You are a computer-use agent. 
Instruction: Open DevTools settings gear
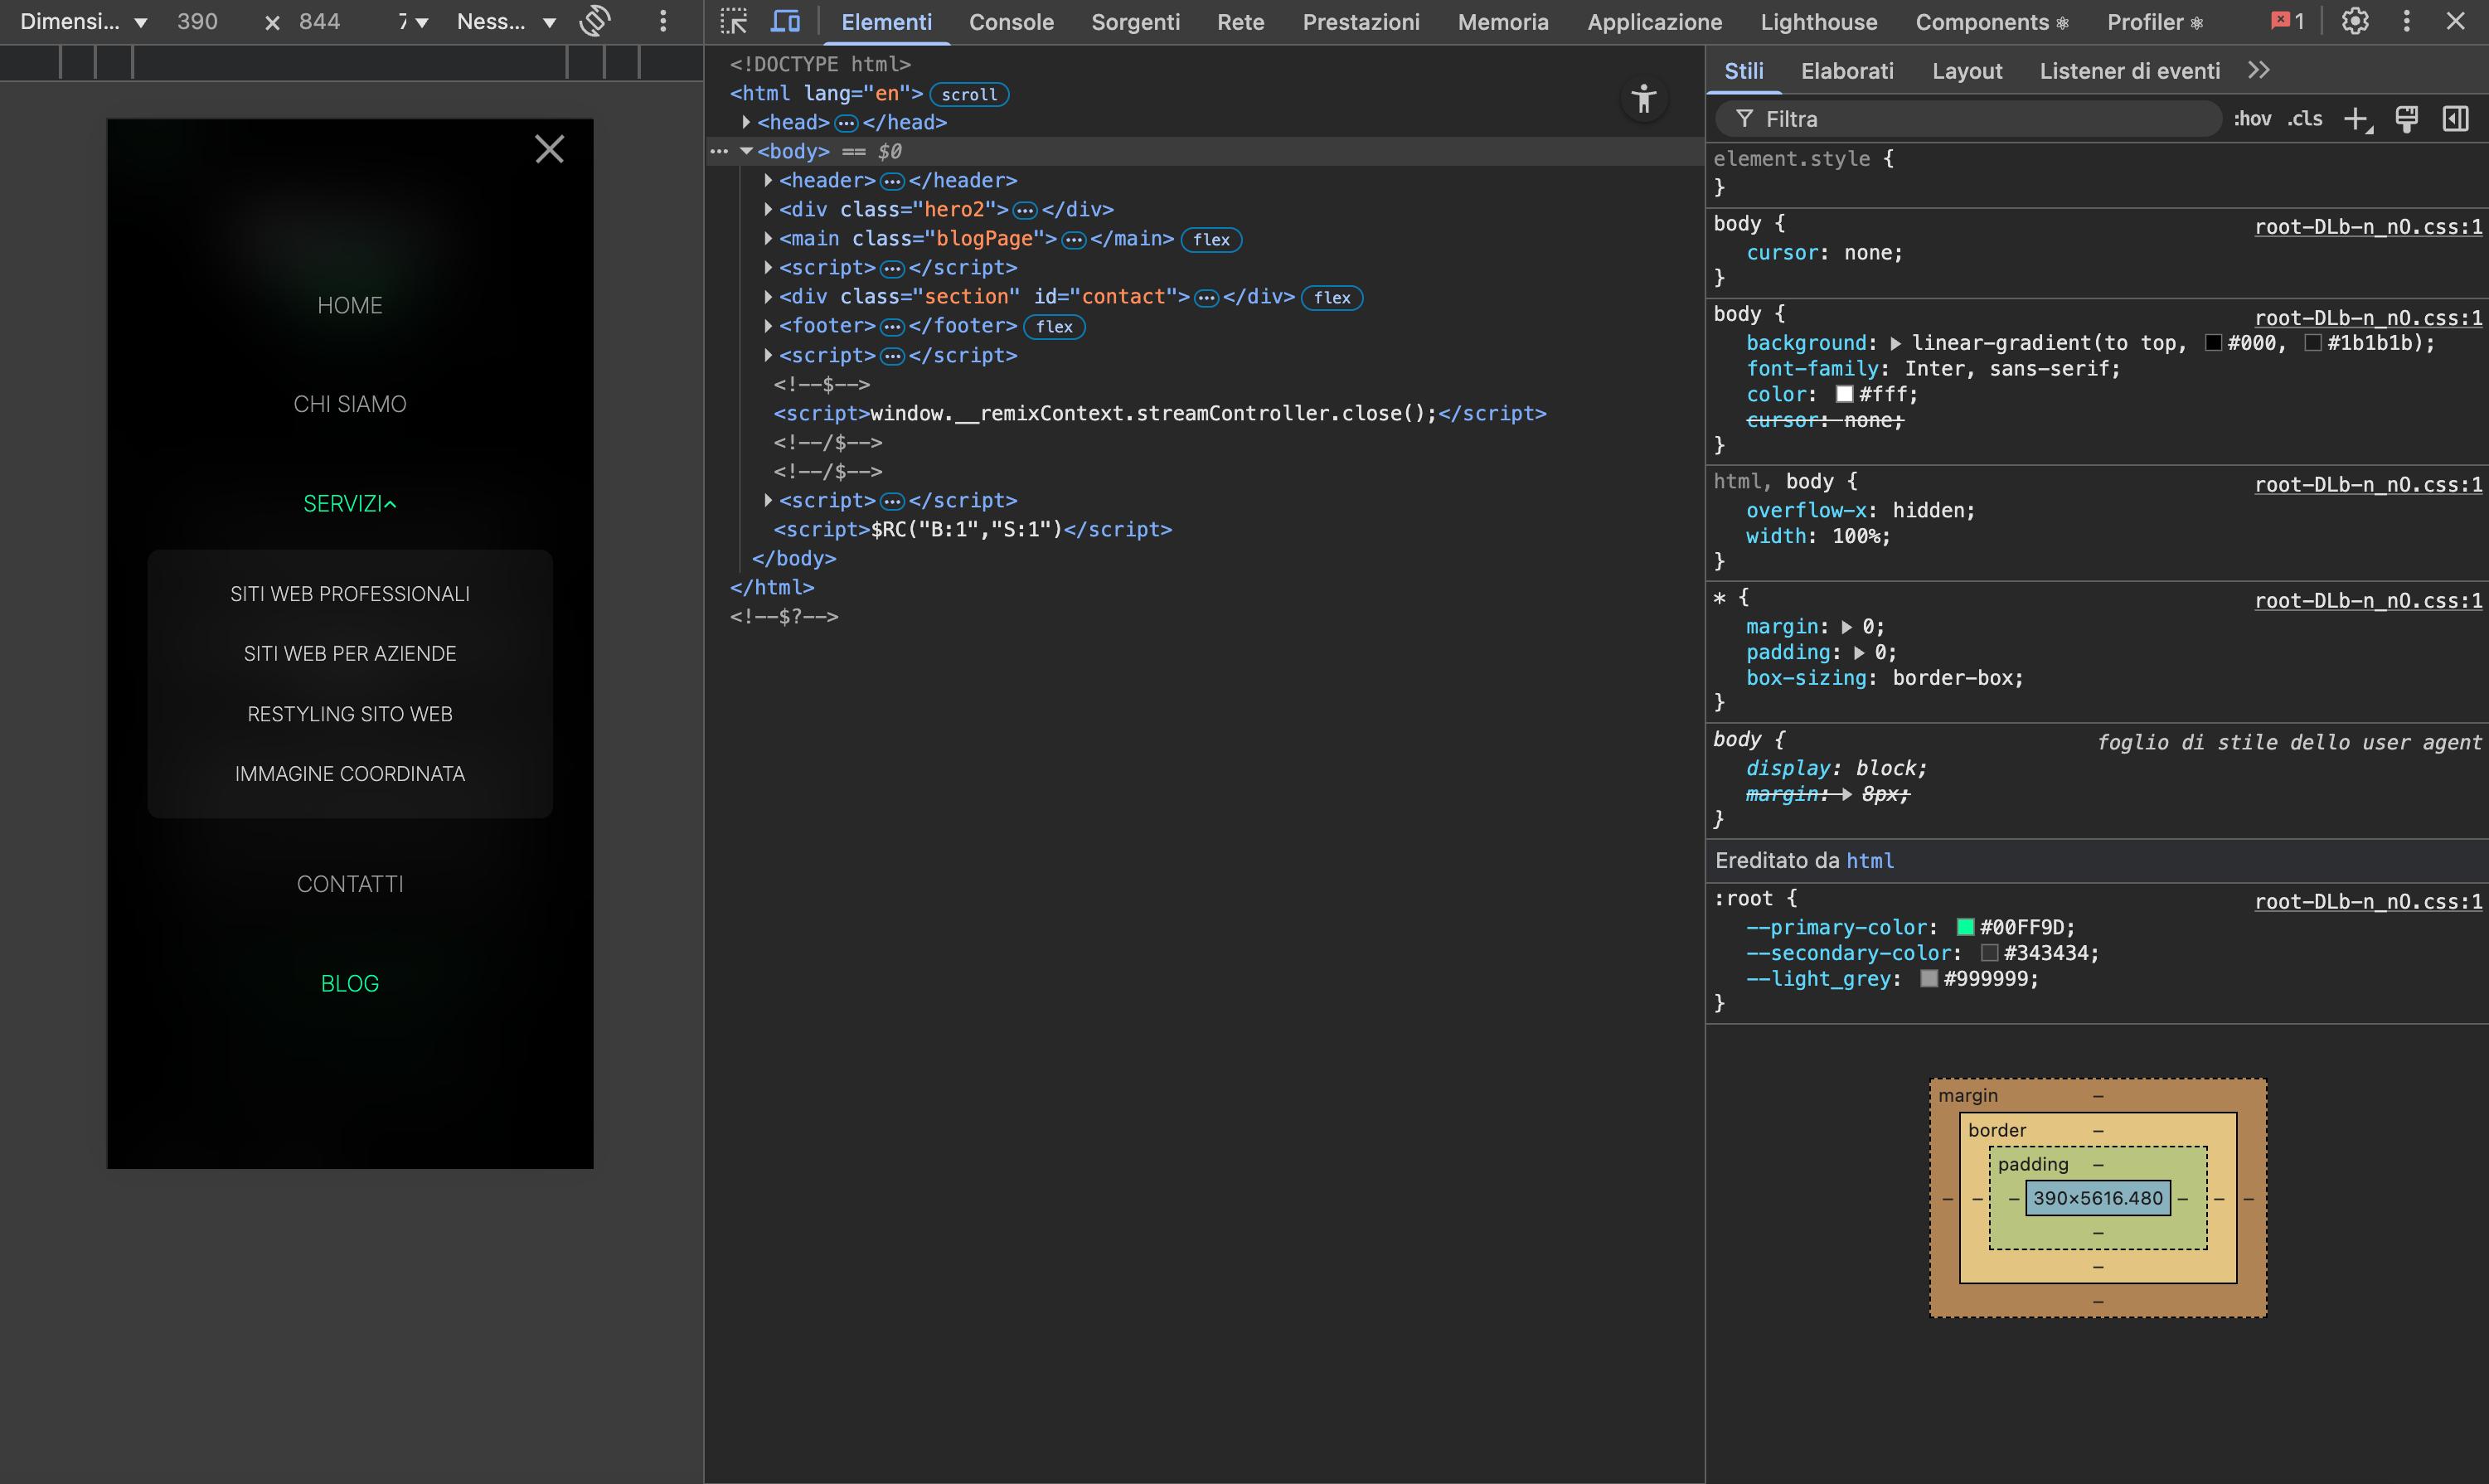[2355, 21]
